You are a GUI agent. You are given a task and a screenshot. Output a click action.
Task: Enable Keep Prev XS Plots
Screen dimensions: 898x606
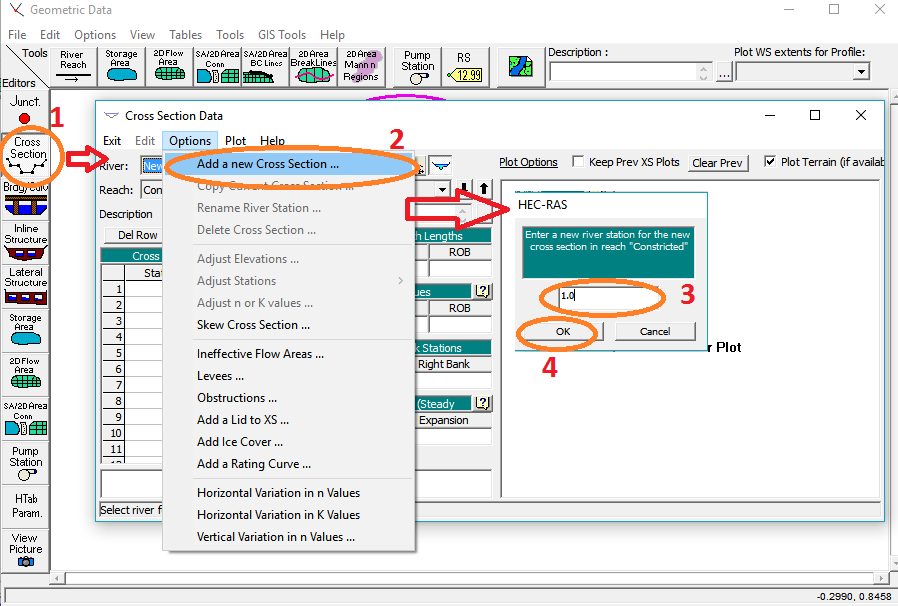[577, 161]
